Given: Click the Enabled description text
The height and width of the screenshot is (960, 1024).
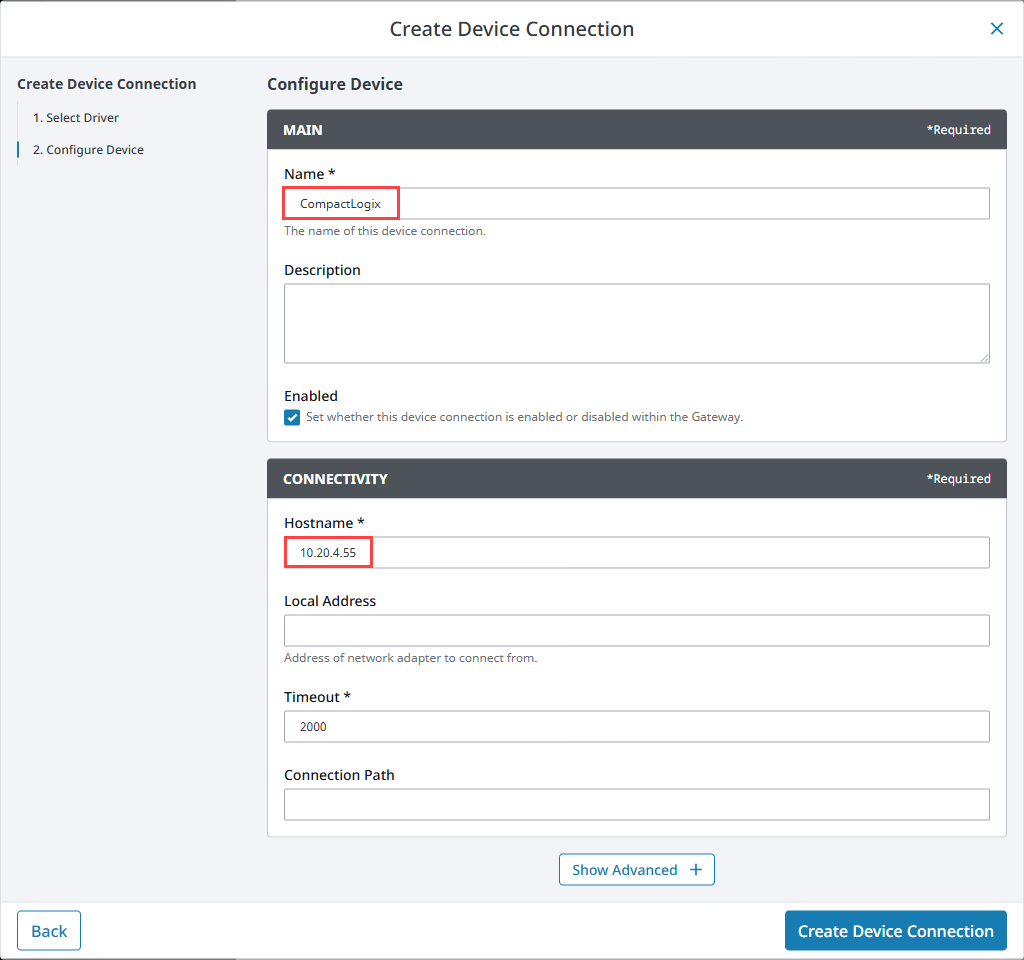Looking at the screenshot, I should [x=524, y=417].
